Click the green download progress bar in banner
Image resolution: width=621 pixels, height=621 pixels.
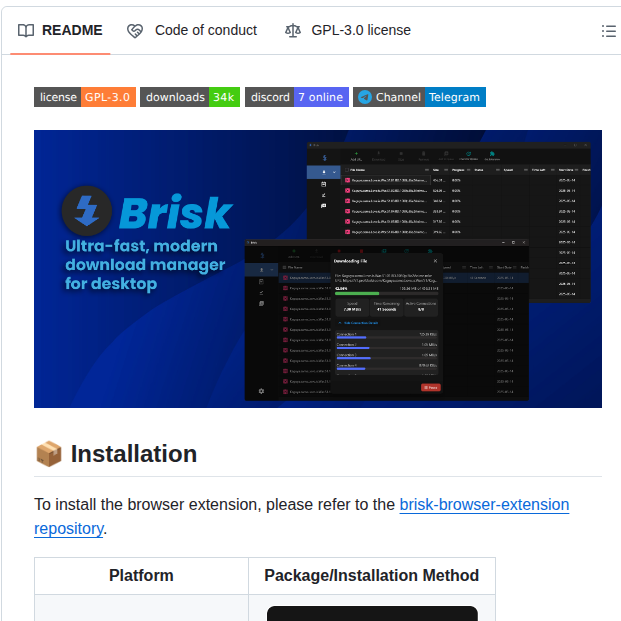[x=357, y=293]
